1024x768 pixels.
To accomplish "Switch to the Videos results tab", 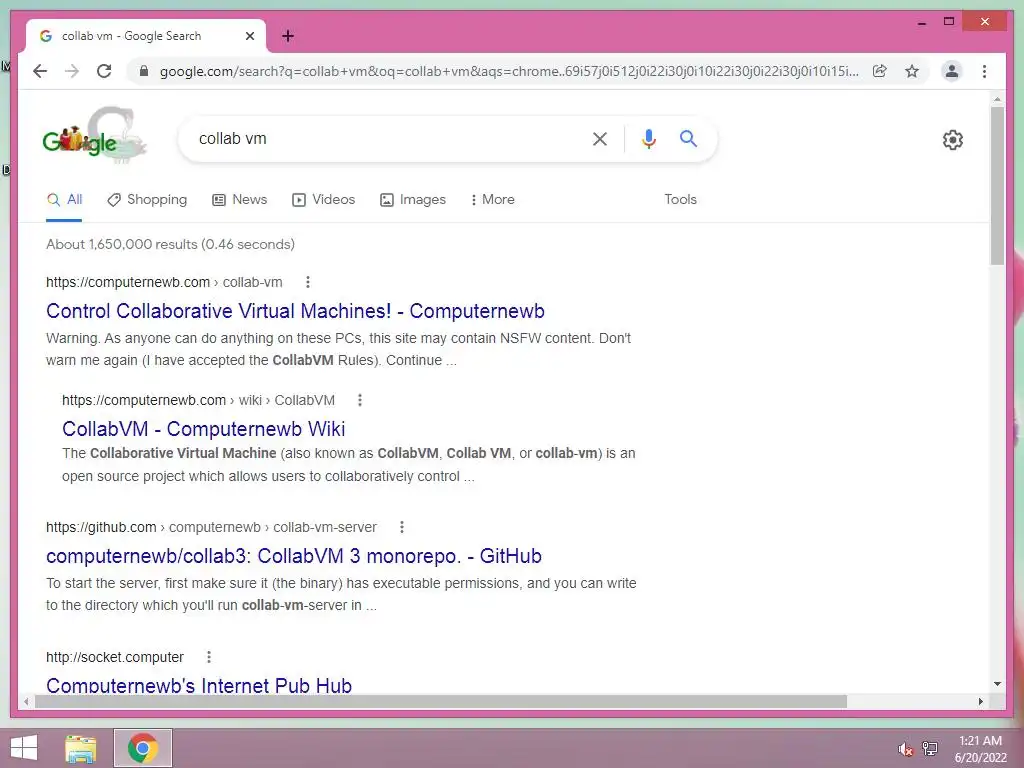I will point(323,200).
